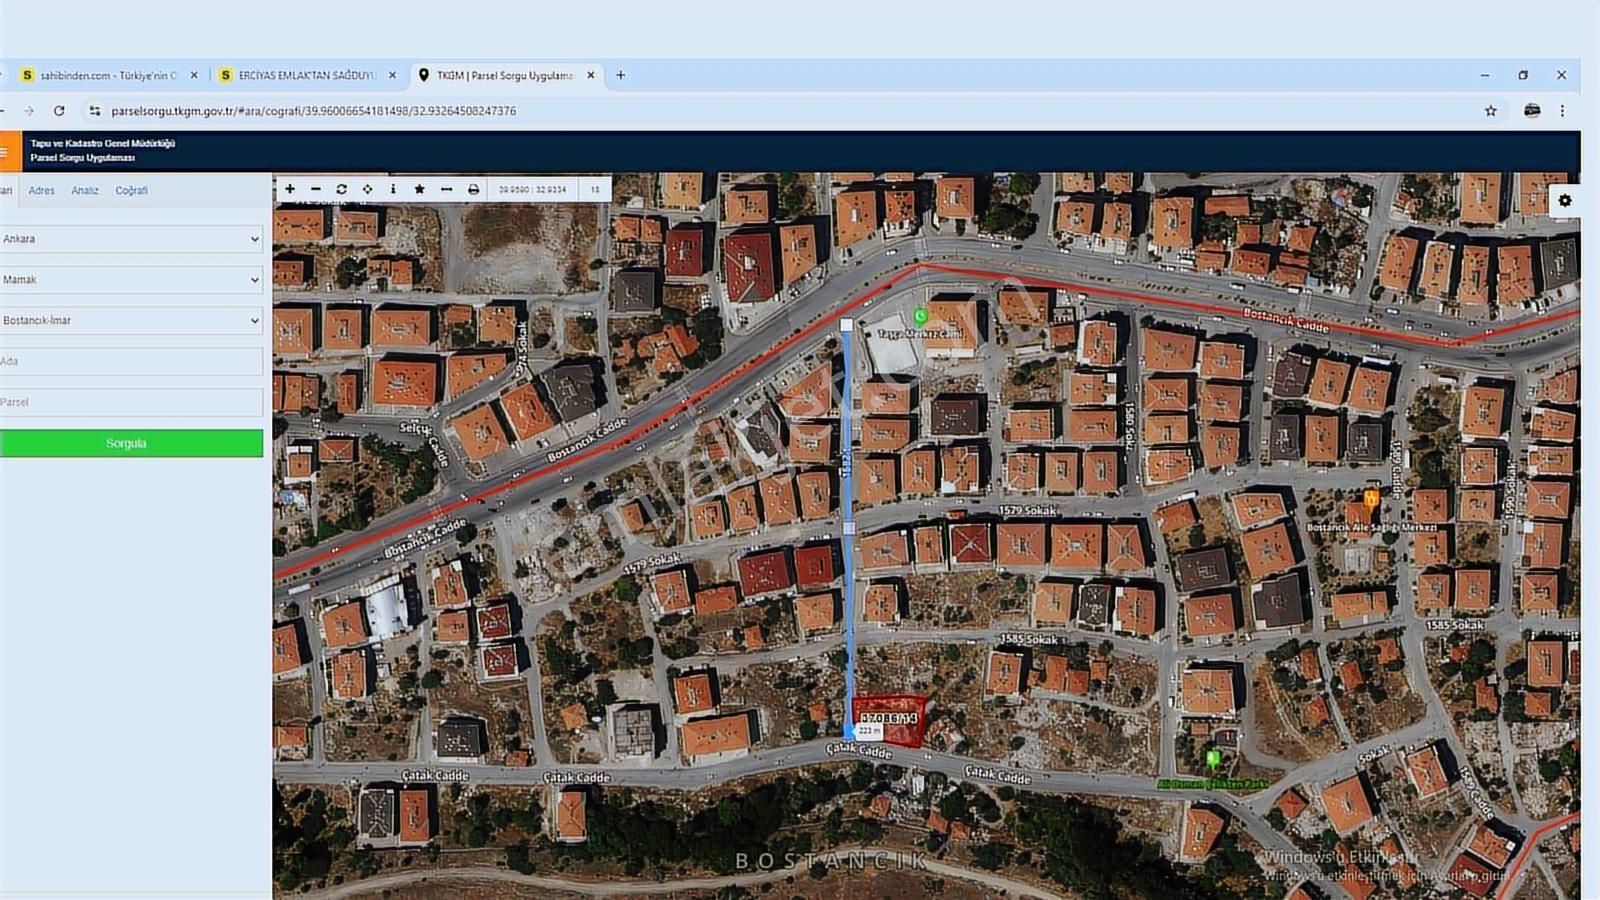Screen dimensions: 1600x900
Task: Click the browser address bar URL
Action: (x=314, y=111)
